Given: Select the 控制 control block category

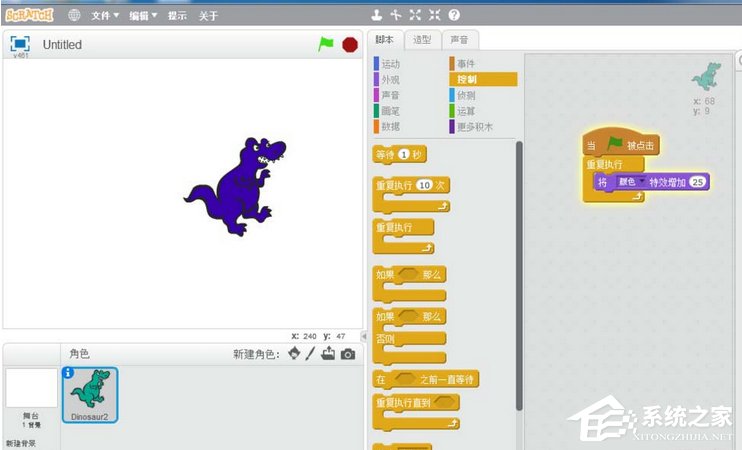Looking at the screenshot, I should point(483,79).
